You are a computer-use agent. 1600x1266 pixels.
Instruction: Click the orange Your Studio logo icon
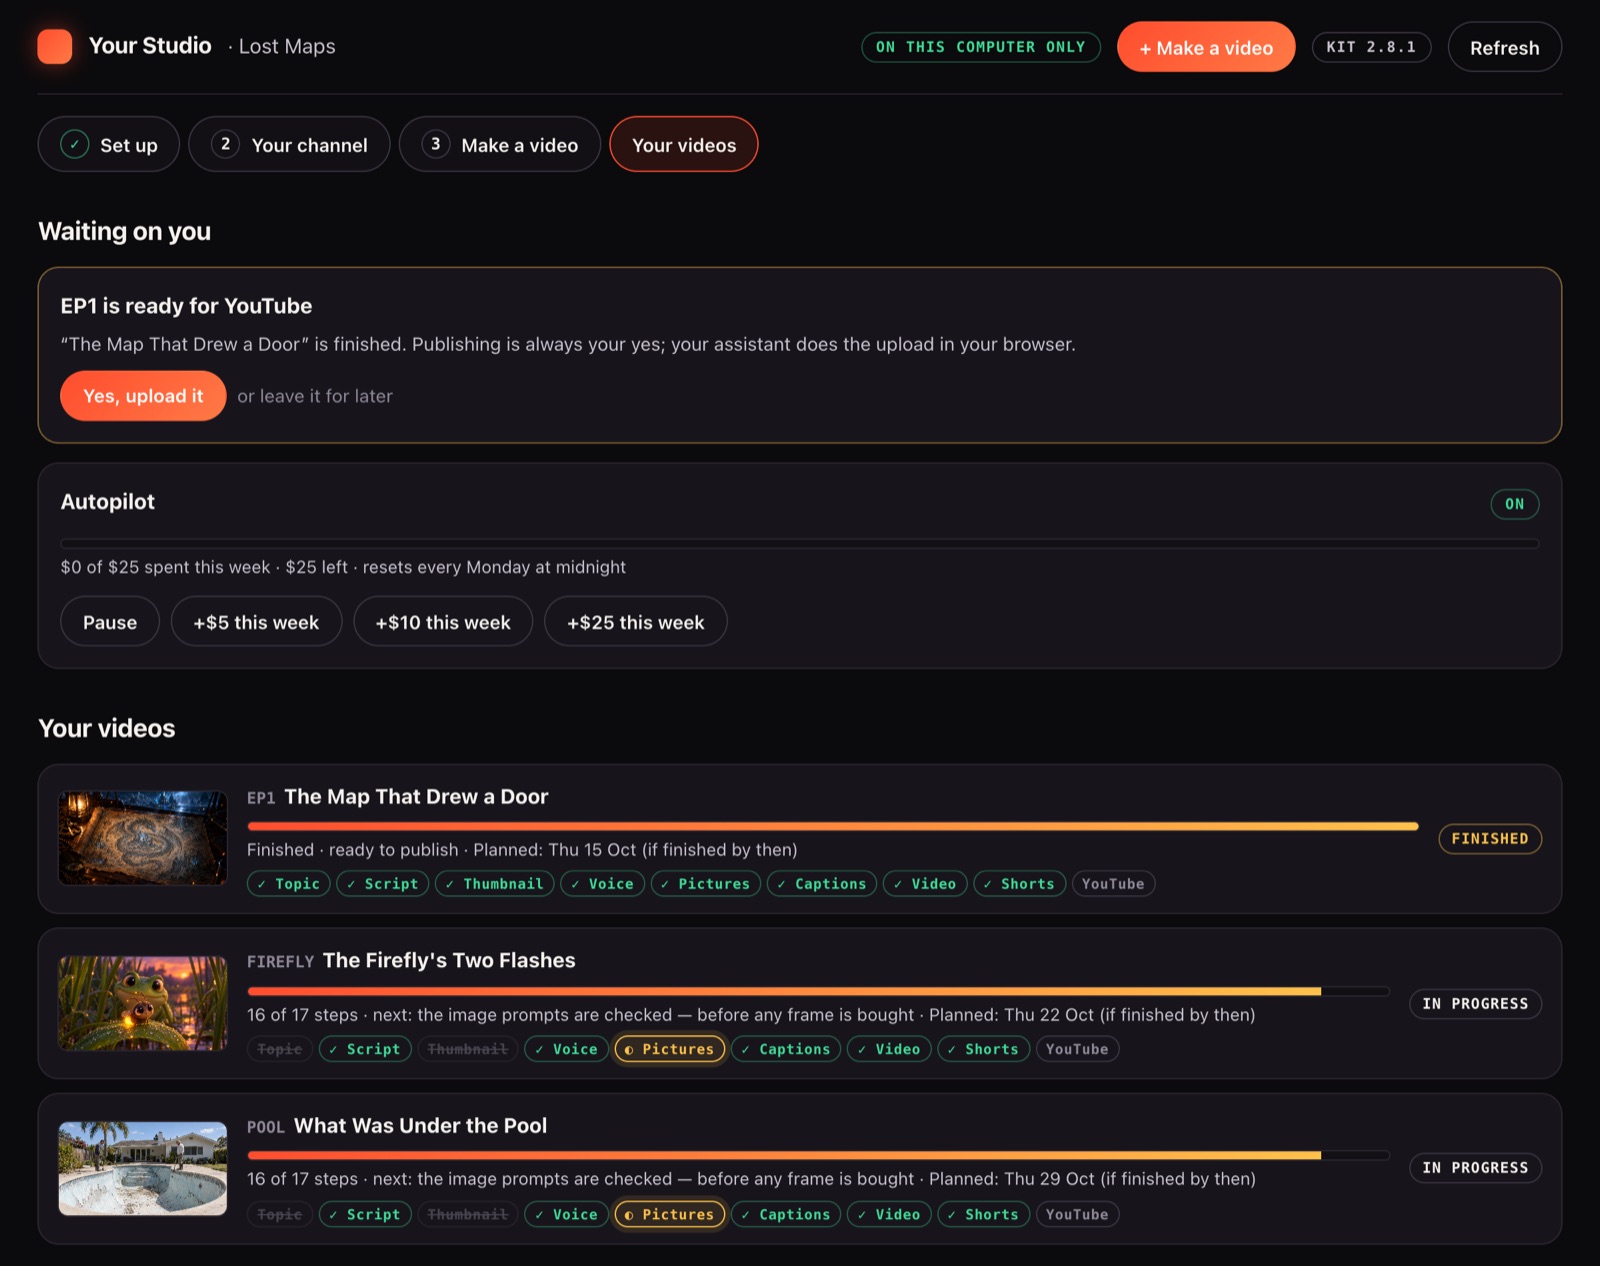pos(55,47)
